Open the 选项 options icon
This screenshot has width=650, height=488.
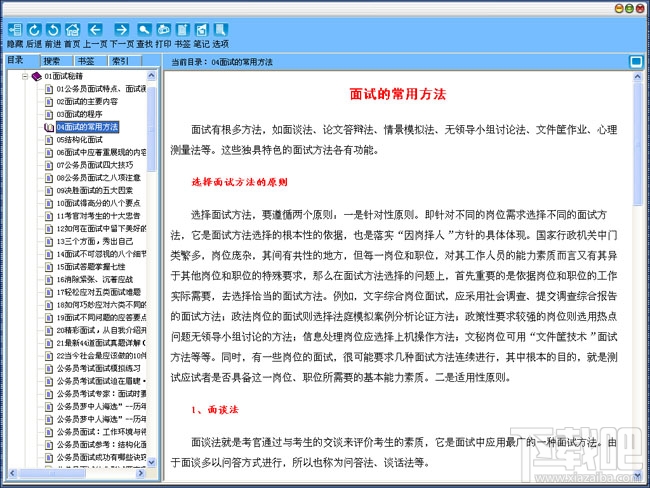221,30
